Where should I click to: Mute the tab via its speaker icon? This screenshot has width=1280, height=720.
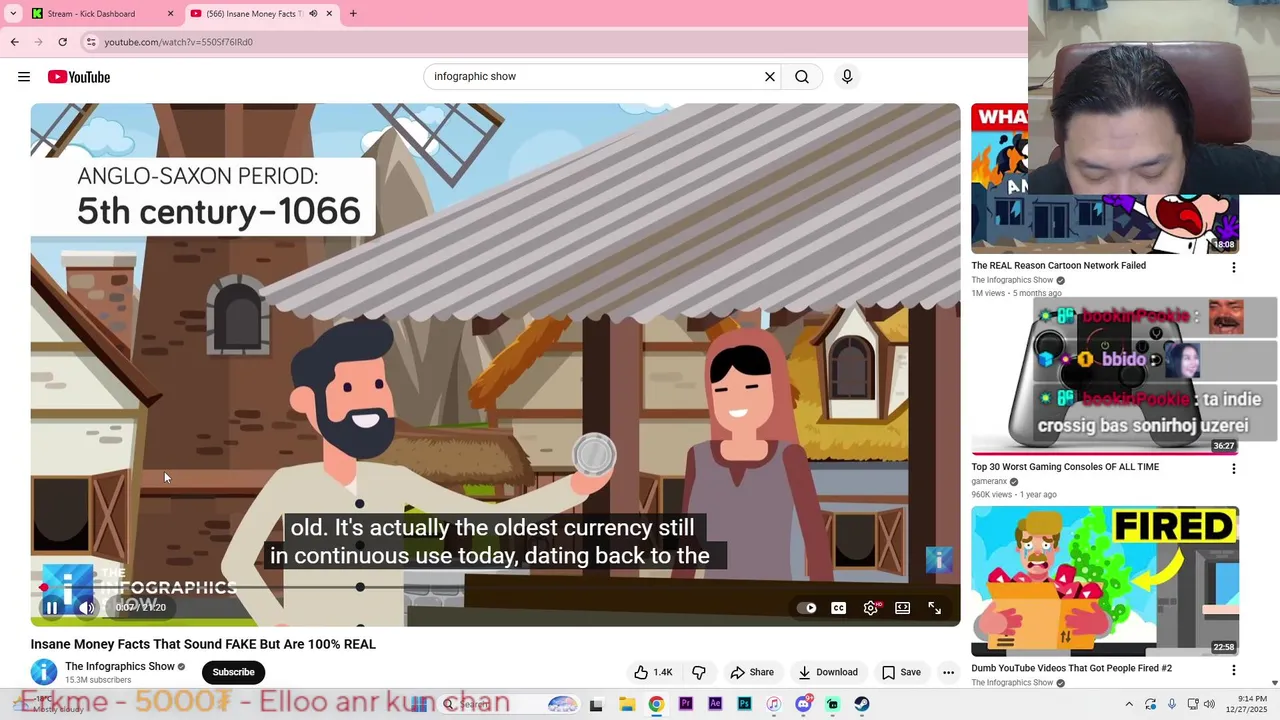point(313,14)
